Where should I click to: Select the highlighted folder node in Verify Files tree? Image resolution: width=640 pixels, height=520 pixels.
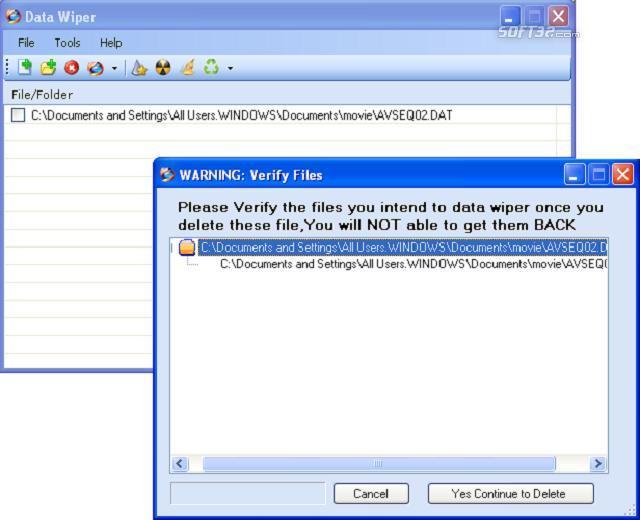click(x=403, y=248)
